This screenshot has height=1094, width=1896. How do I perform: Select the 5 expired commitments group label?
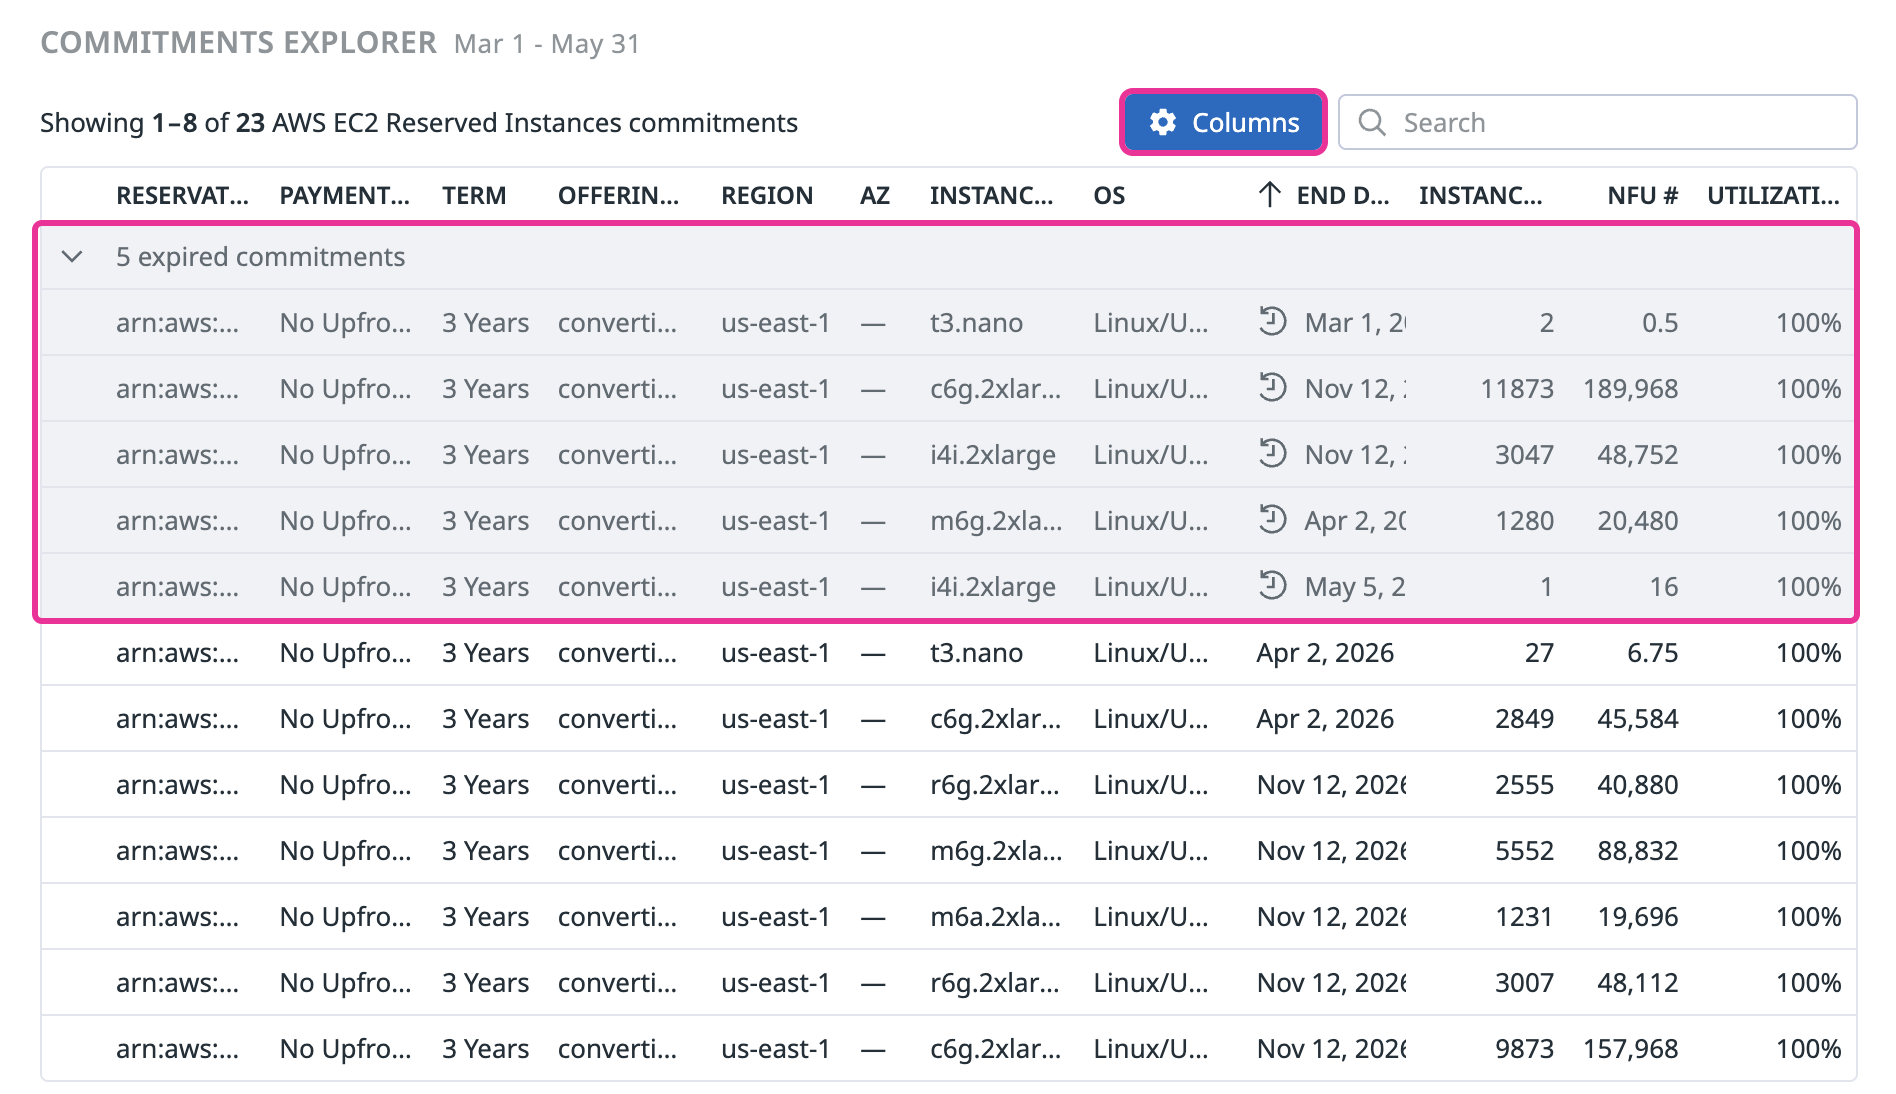(x=260, y=257)
